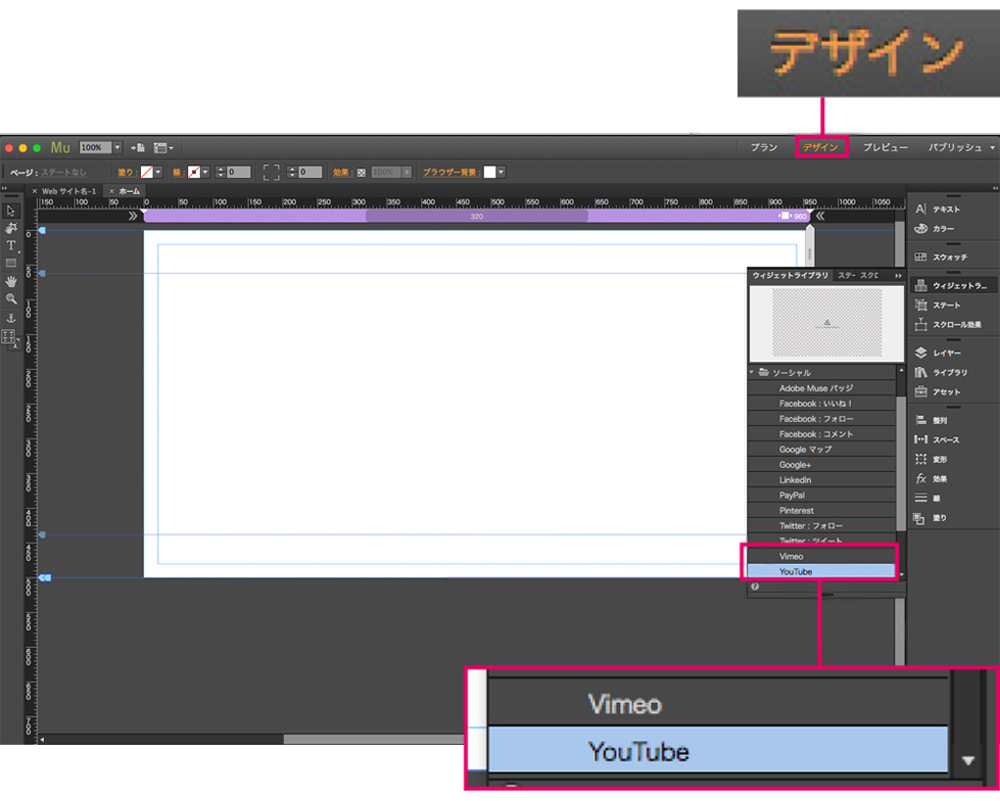Open the 線 stroke panel icon
1000x801 pixels.
(920, 498)
